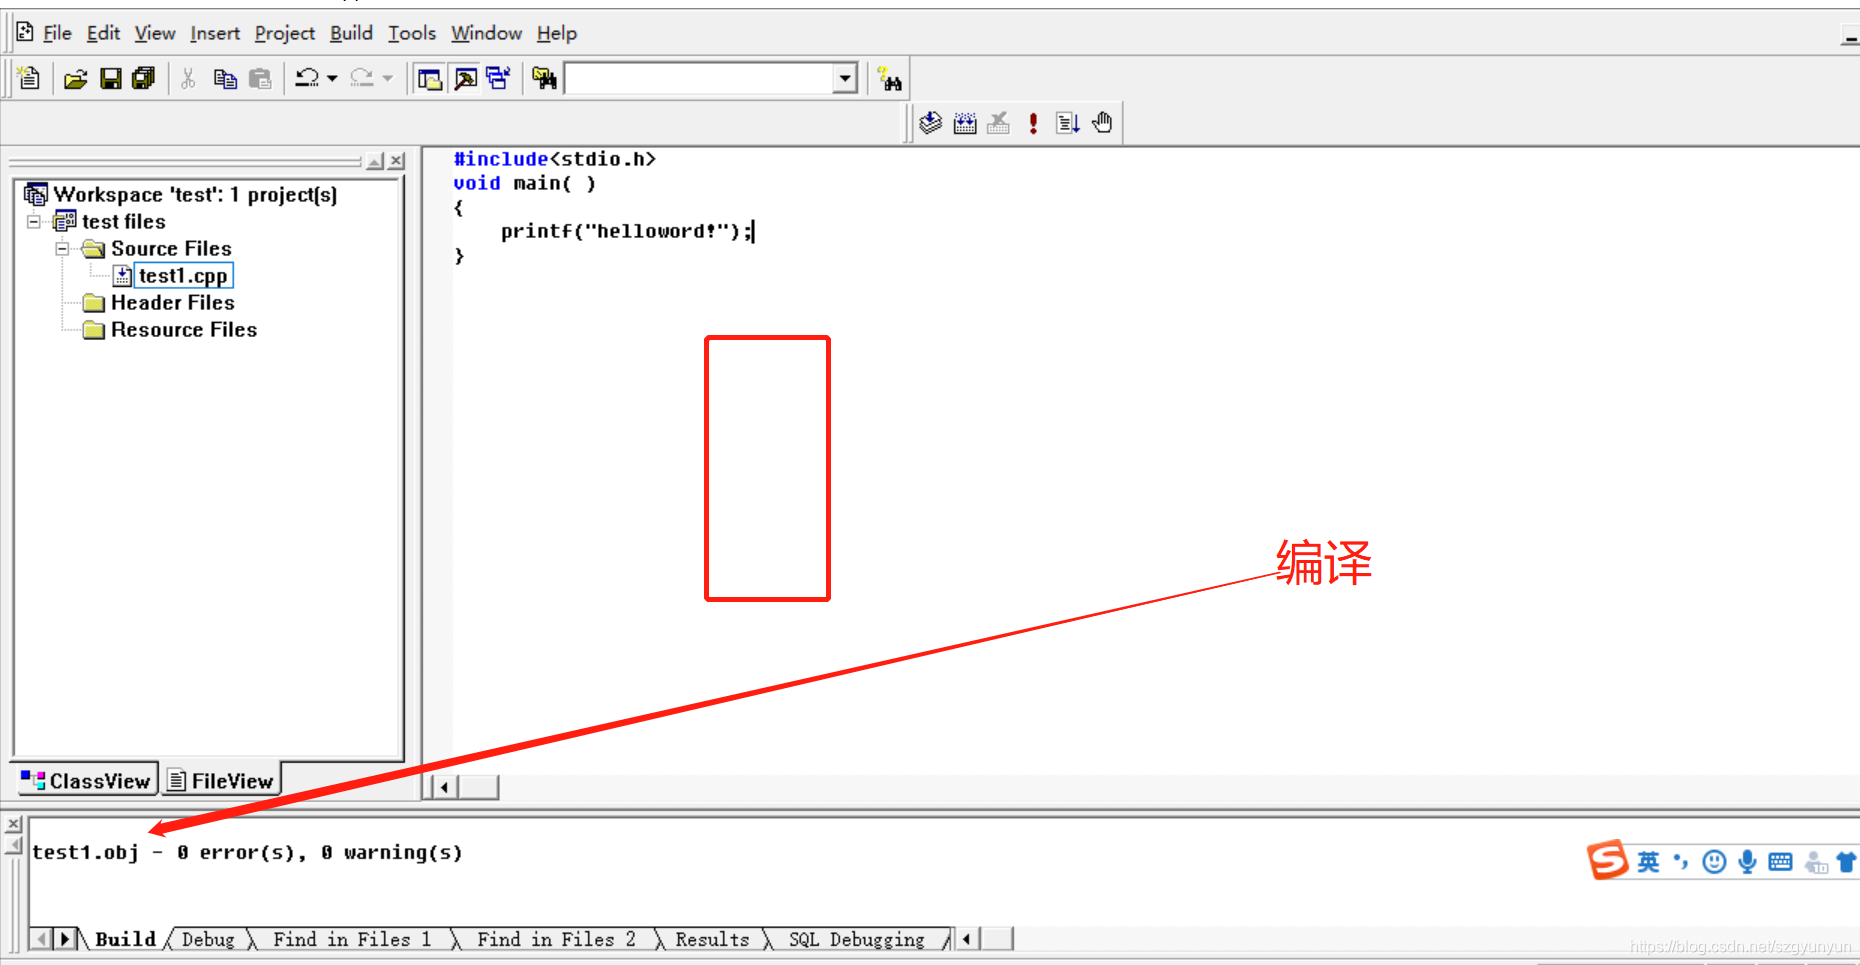1860x965 pixels.
Task: Switch to the FileView tab
Action: pos(221,780)
